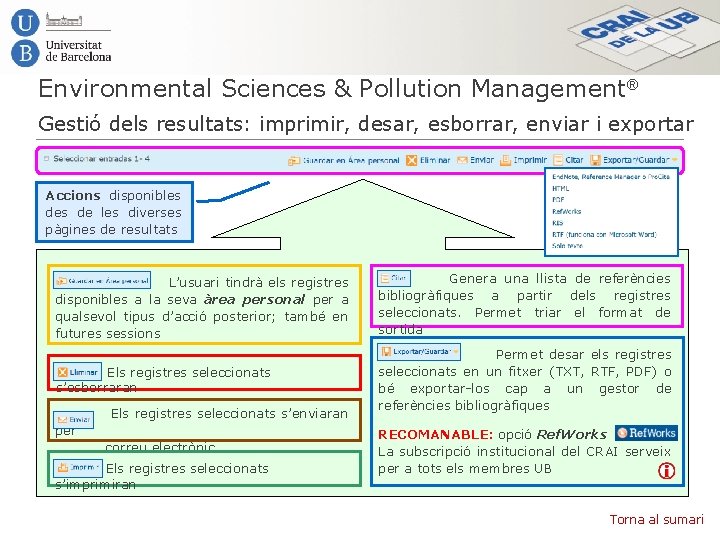Tick the 'Seleccionar entradas 1-4' checkbox

click(46, 158)
